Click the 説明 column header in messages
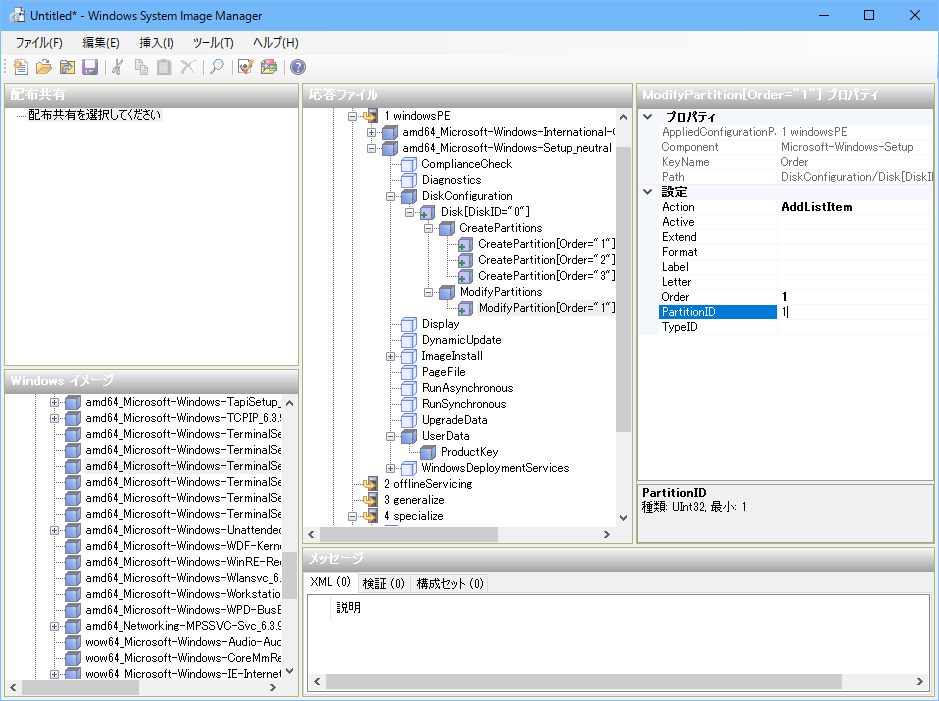Viewport: 939px width, 701px height. pos(349,608)
